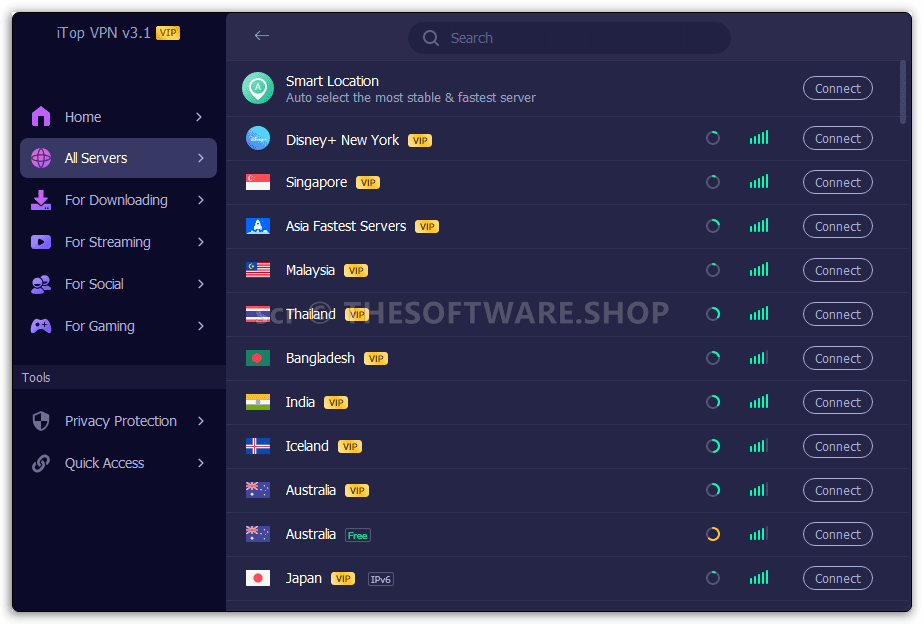Open the For Streaming server list
This screenshot has height=624, width=924.
point(118,242)
